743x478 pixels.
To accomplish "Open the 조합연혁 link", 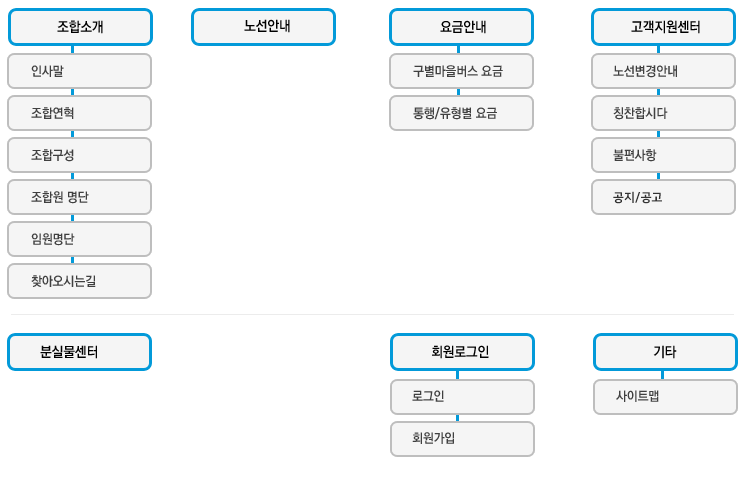I will coord(80,113).
